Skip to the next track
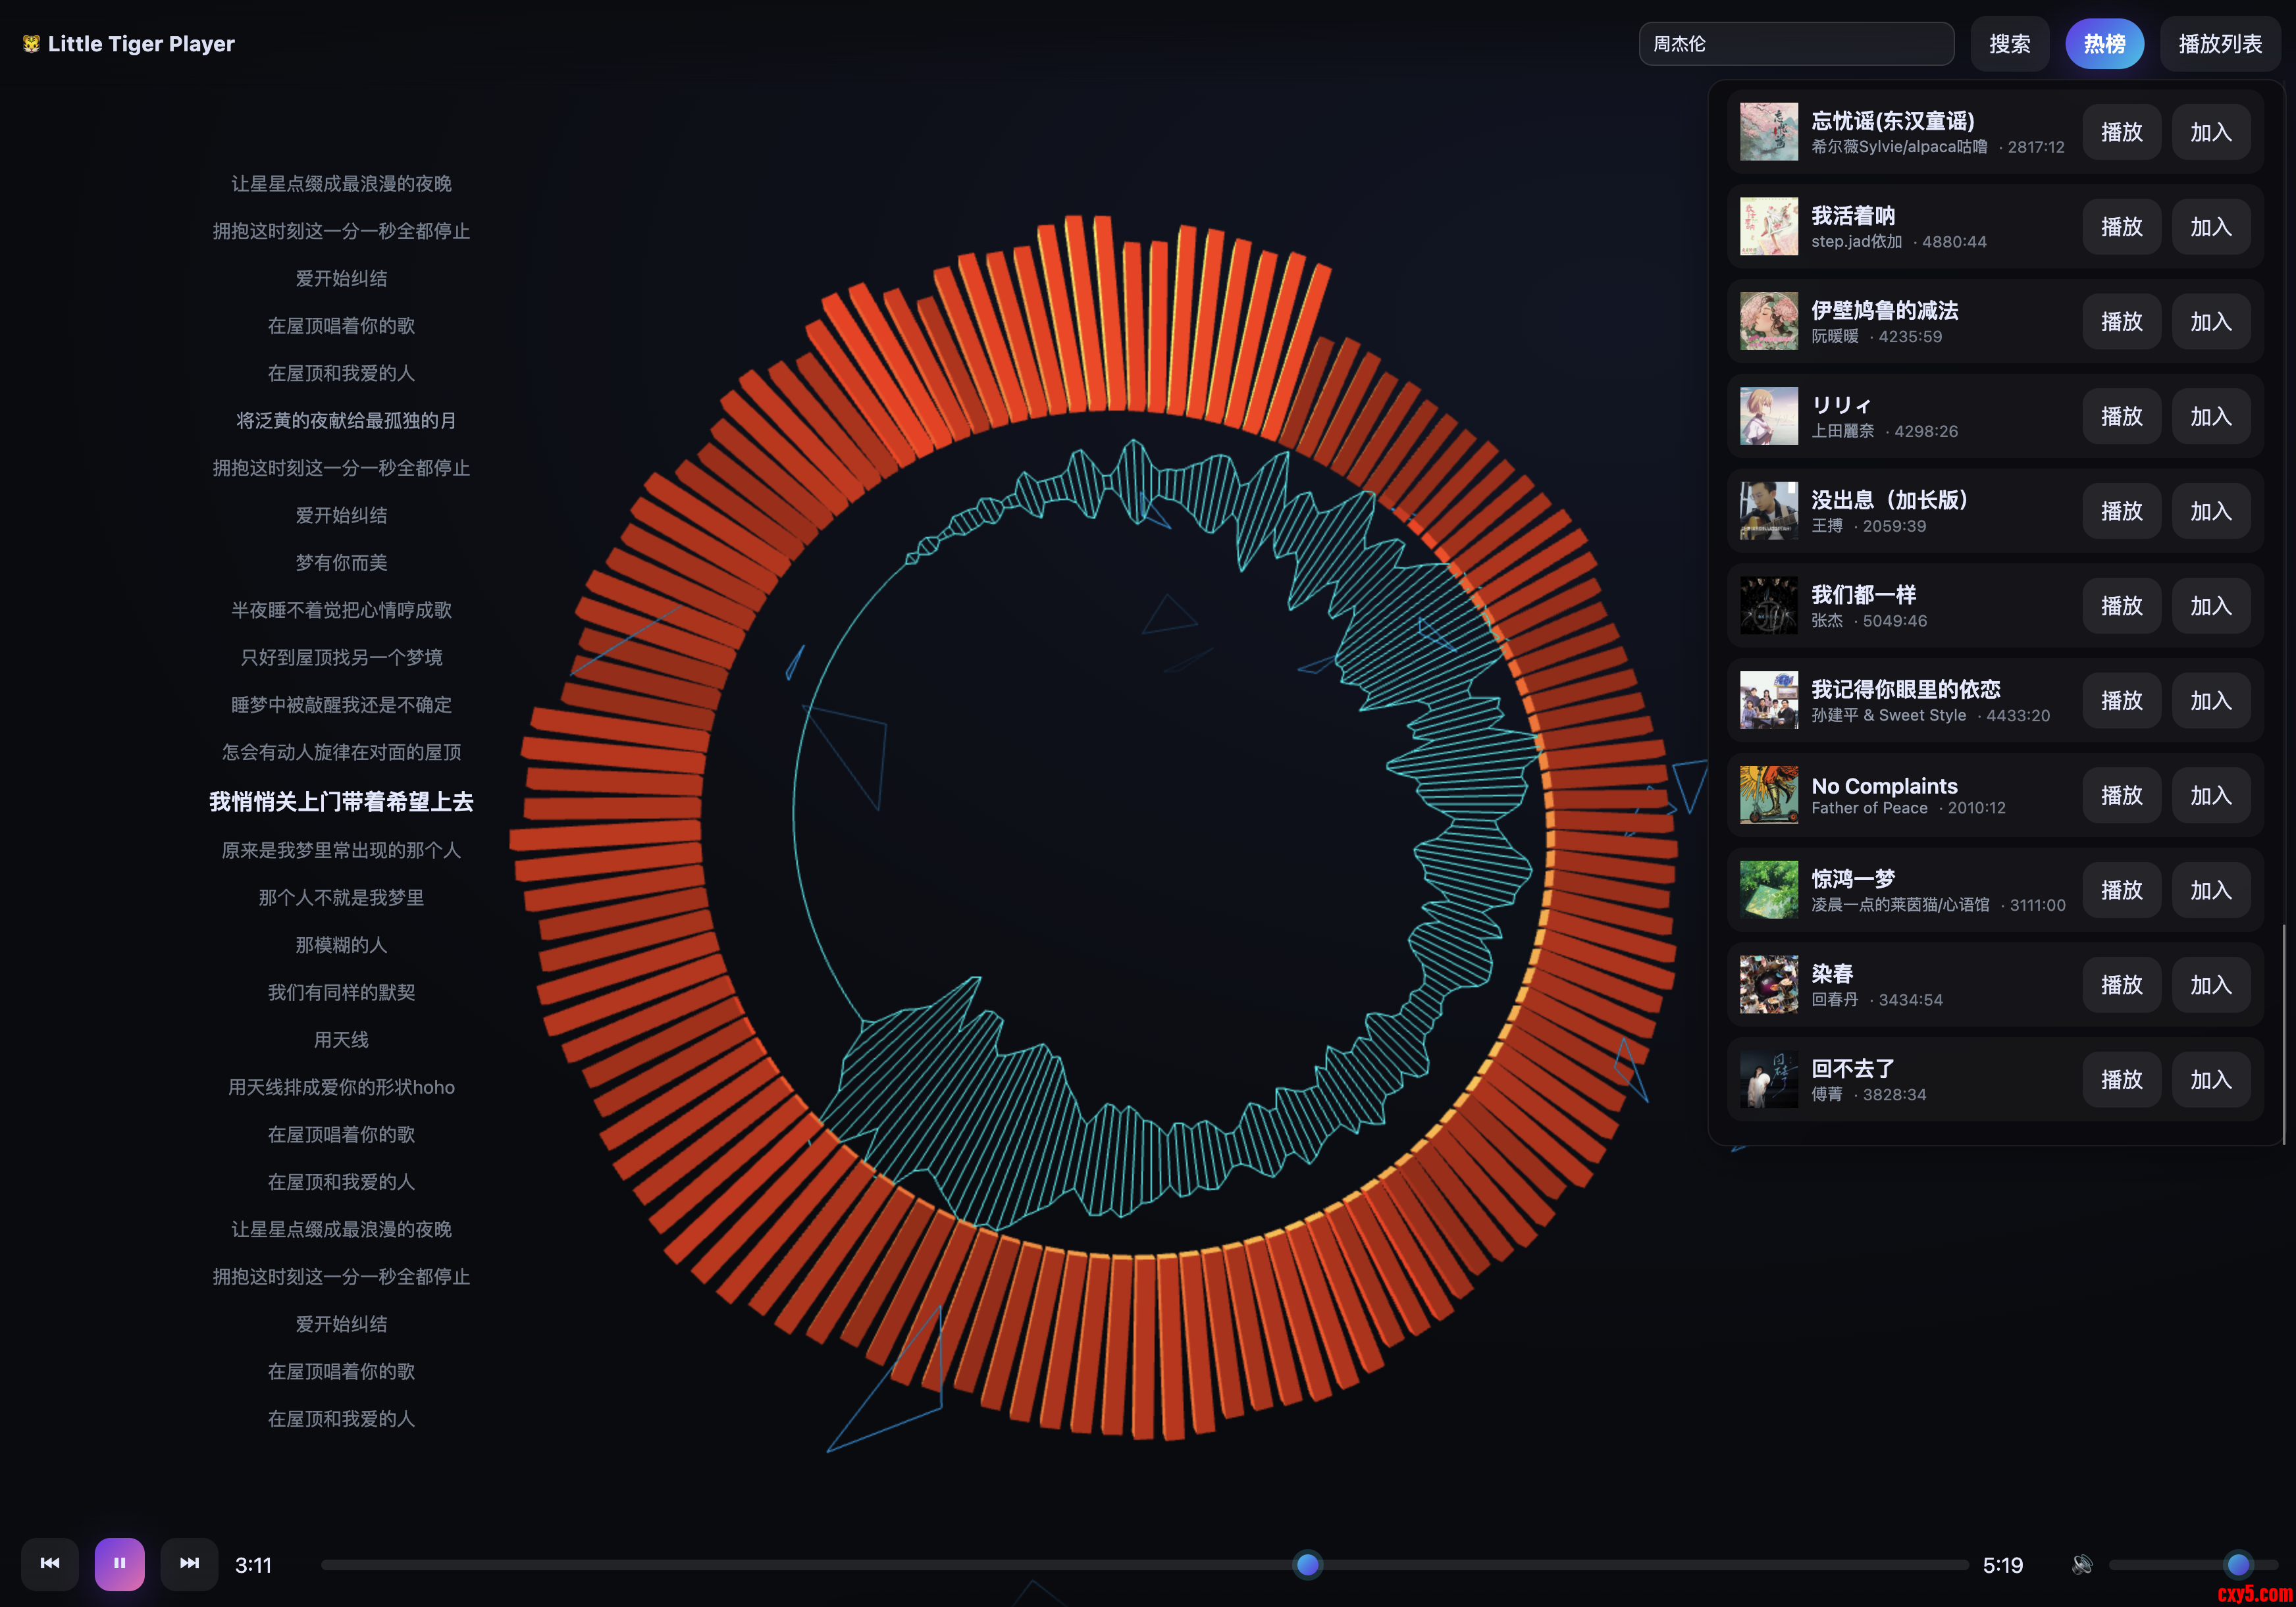Image resolution: width=2296 pixels, height=1607 pixels. 189,1563
